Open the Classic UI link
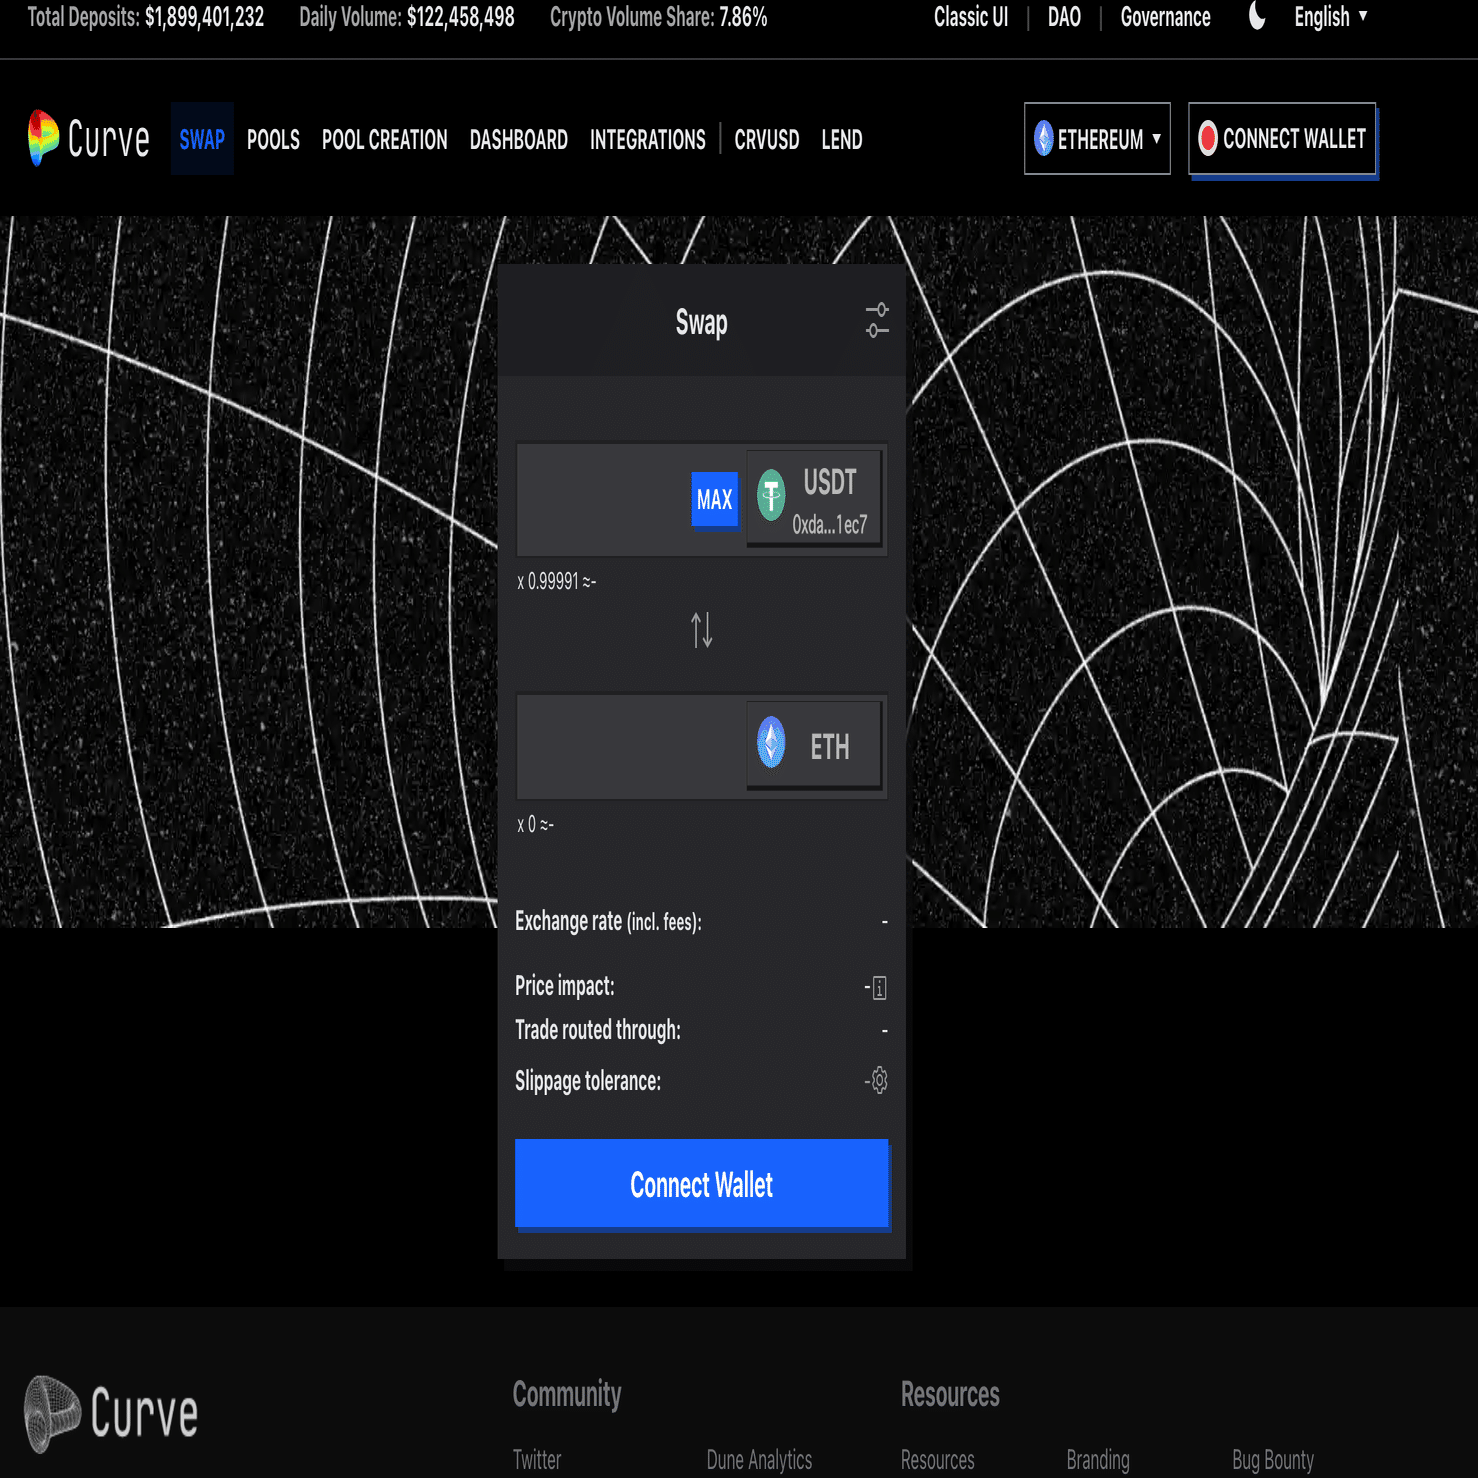This screenshot has width=1478, height=1478. (971, 17)
